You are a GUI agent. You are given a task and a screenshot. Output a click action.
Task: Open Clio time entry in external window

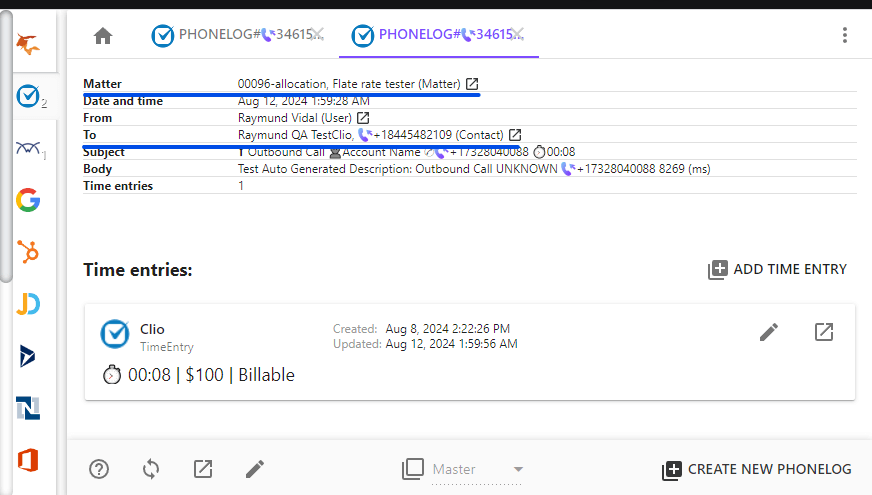coord(823,332)
